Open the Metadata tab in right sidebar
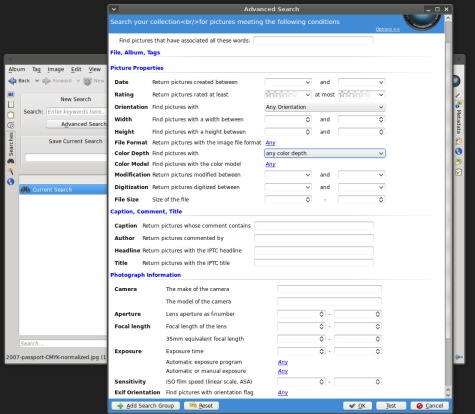This screenshot has height=414, width=475. click(x=459, y=118)
